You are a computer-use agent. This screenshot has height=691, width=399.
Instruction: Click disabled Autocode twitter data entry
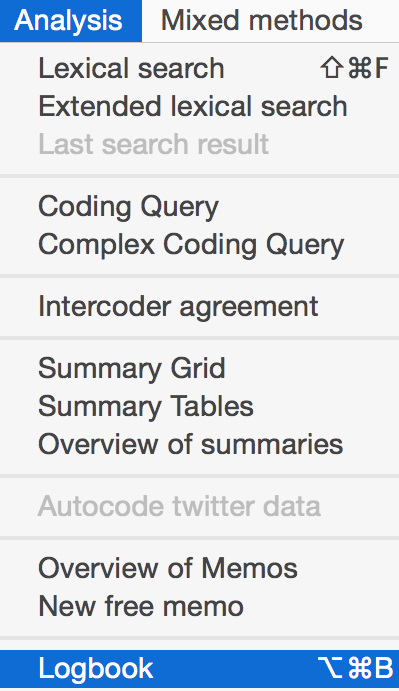pos(199,506)
